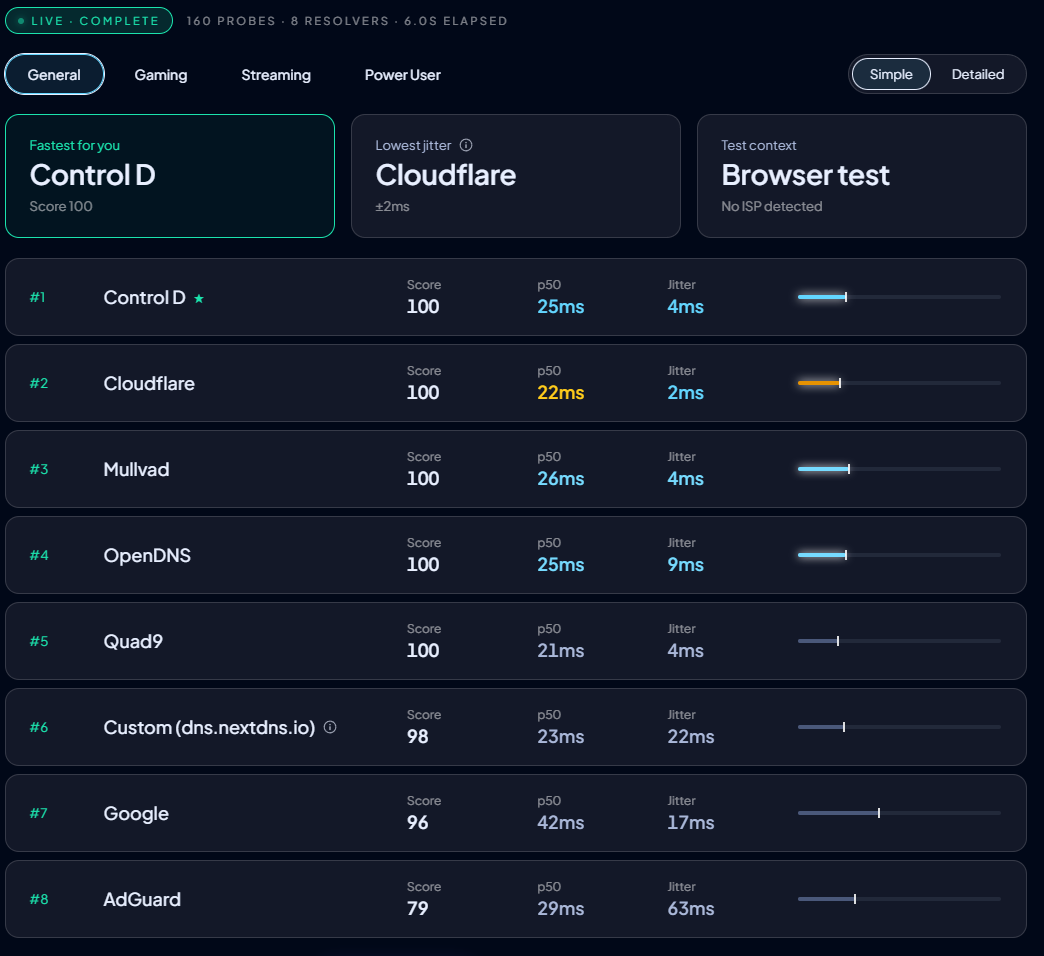Viewport: 1044px width, 956px height.
Task: Click the 63ms jitter value for AdGuard
Action: pos(691,909)
